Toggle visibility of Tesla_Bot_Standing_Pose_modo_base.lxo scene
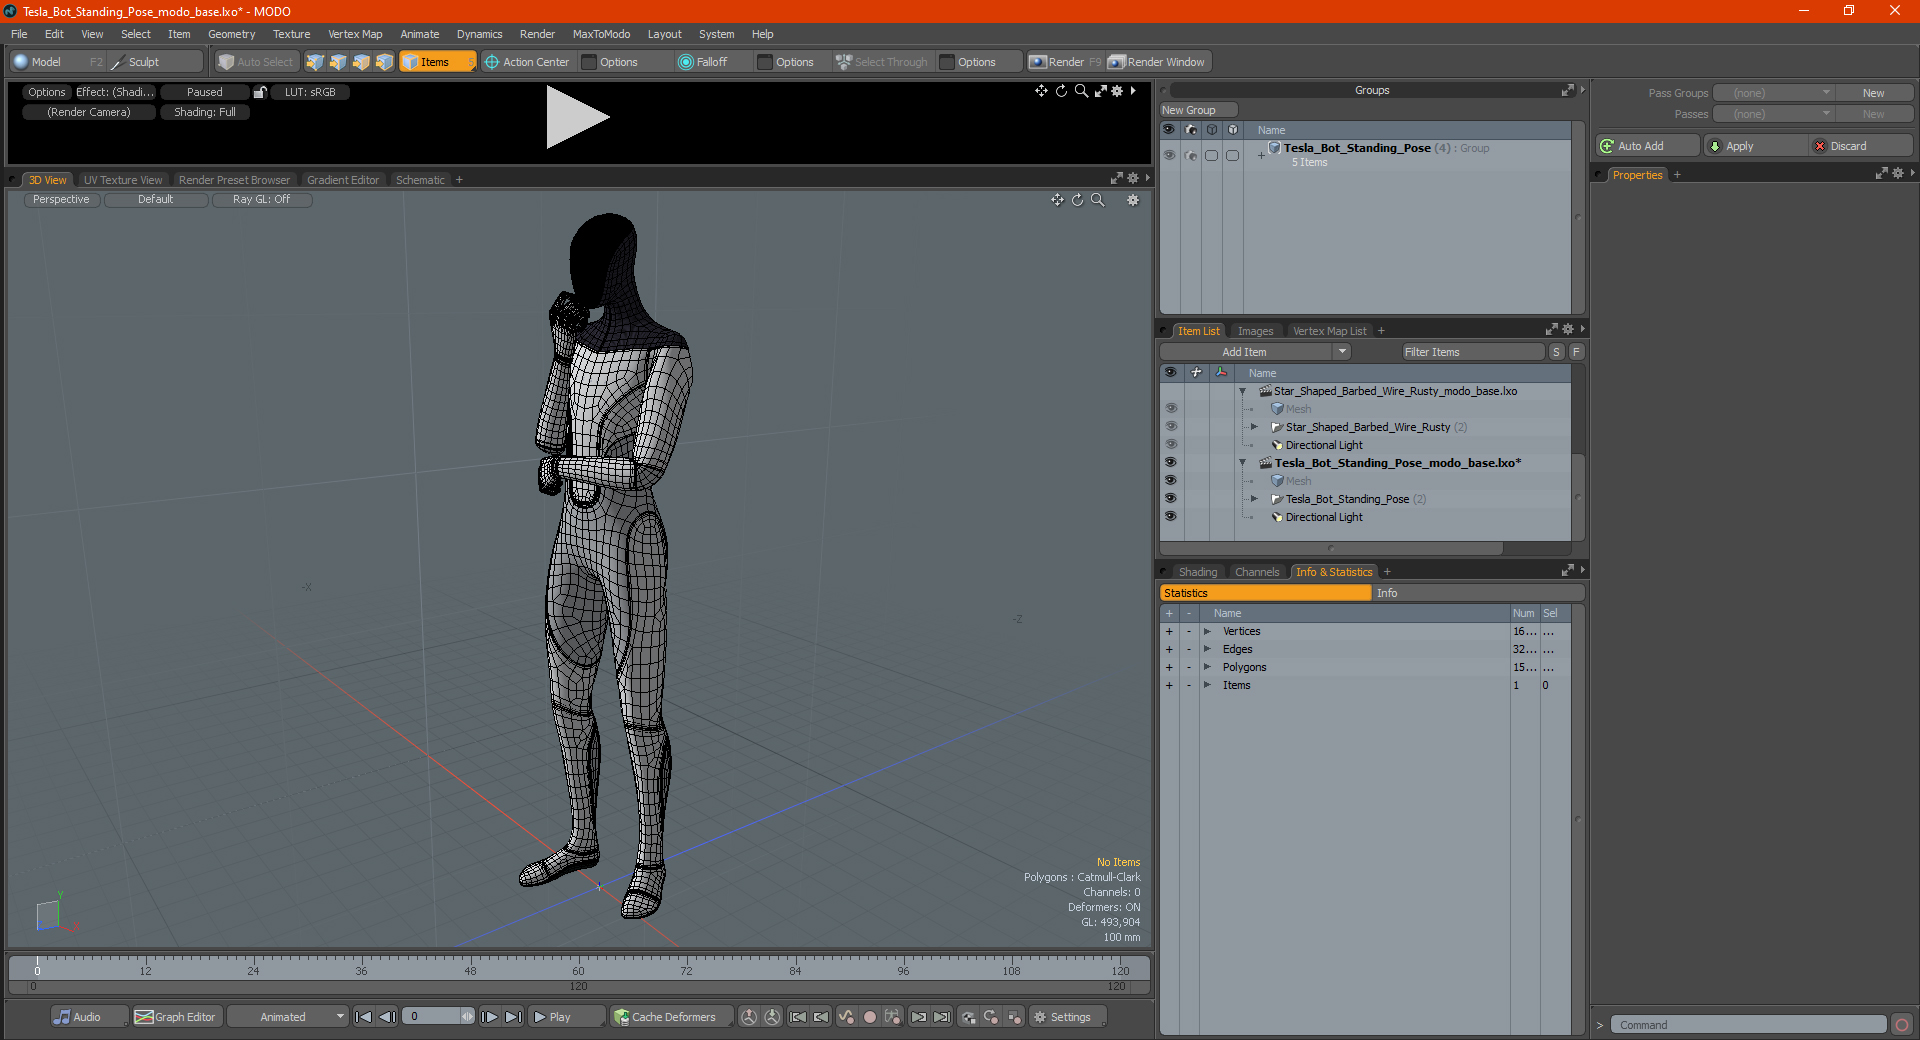This screenshot has height=1040, width=1920. pos(1171,463)
